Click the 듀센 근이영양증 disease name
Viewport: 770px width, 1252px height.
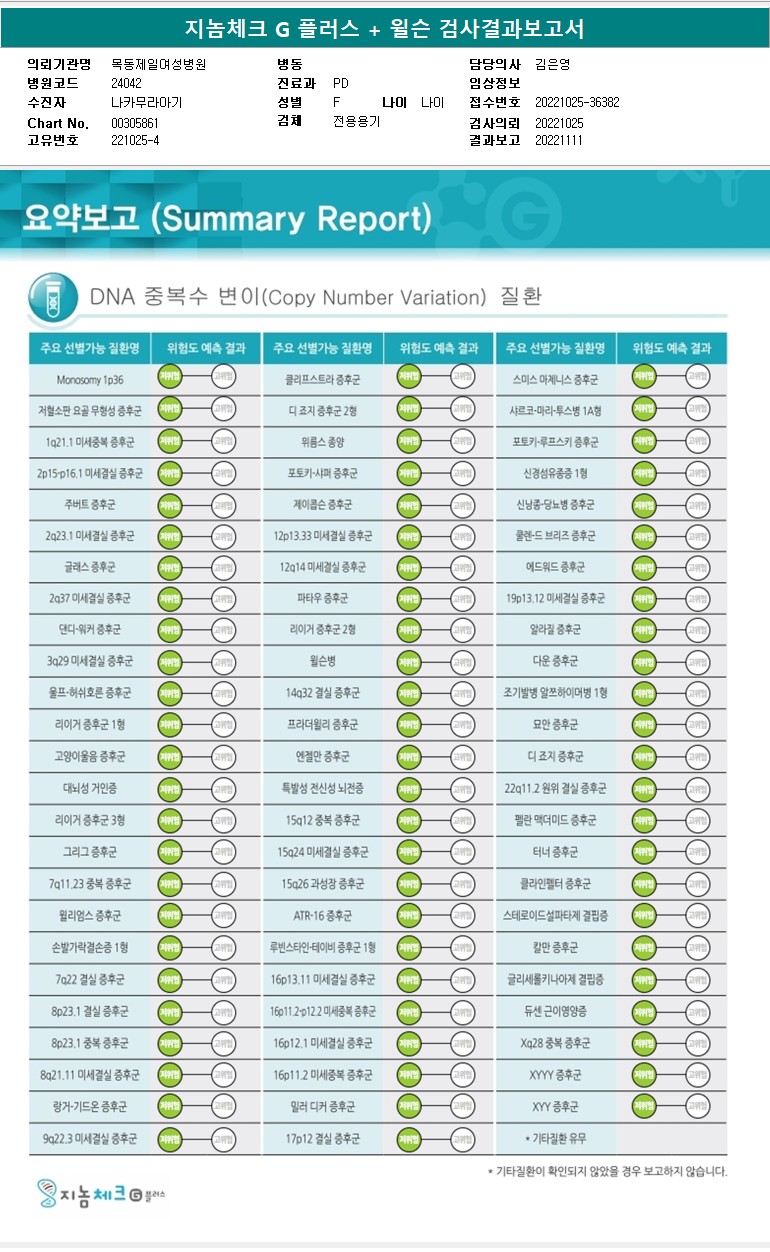click(556, 1011)
